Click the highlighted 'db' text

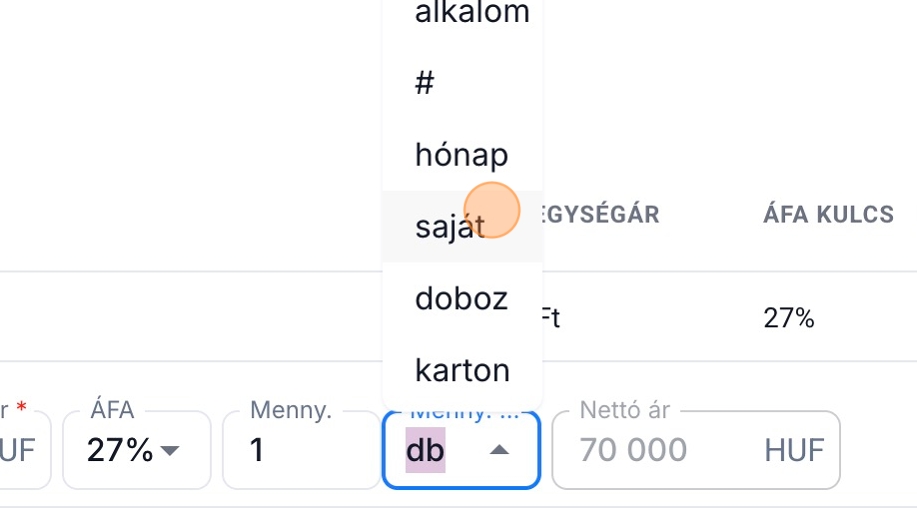[x=425, y=451]
